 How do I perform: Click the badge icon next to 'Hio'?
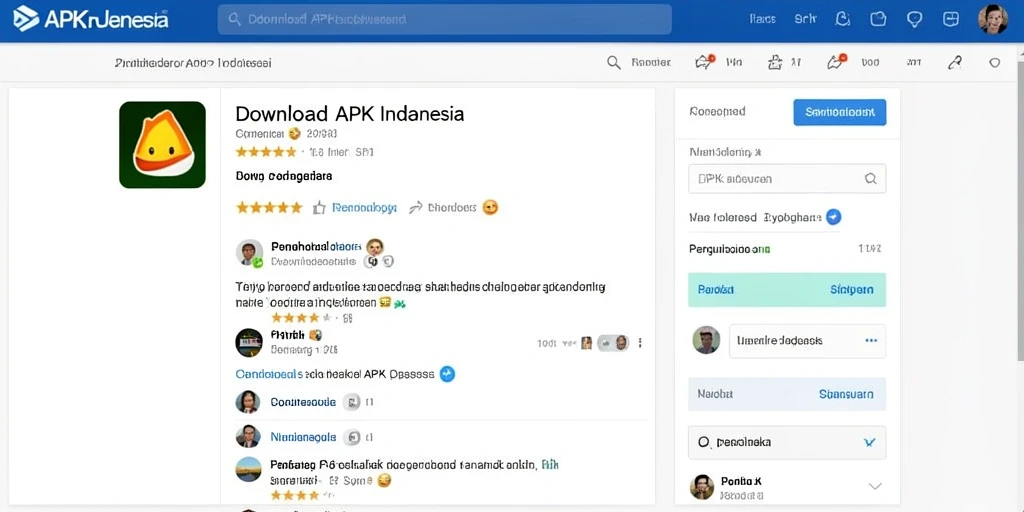[x=705, y=62]
